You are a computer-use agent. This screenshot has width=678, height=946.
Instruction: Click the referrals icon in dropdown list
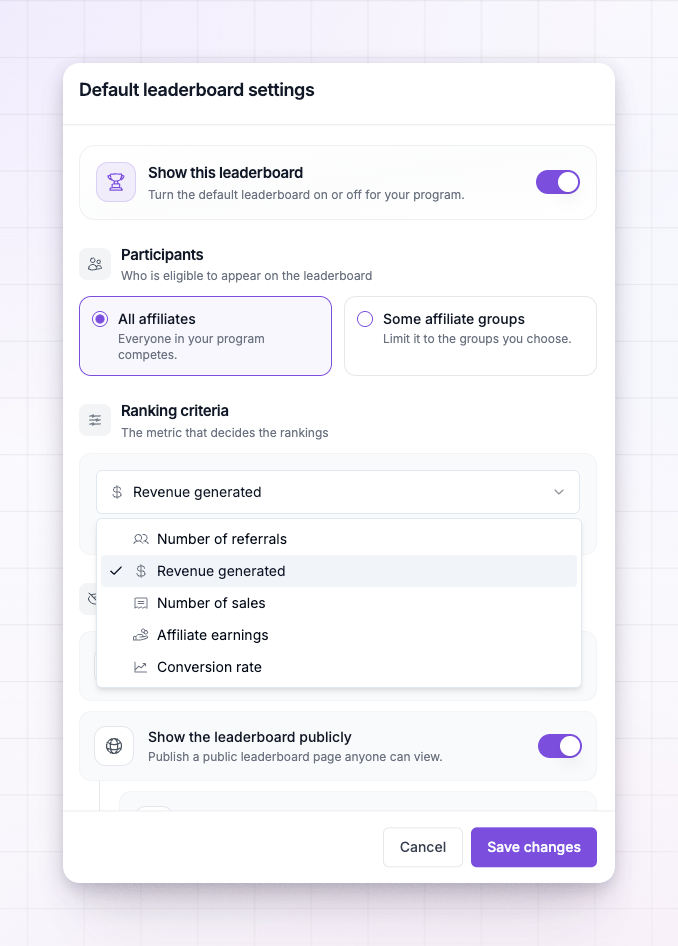pyautogui.click(x=141, y=539)
